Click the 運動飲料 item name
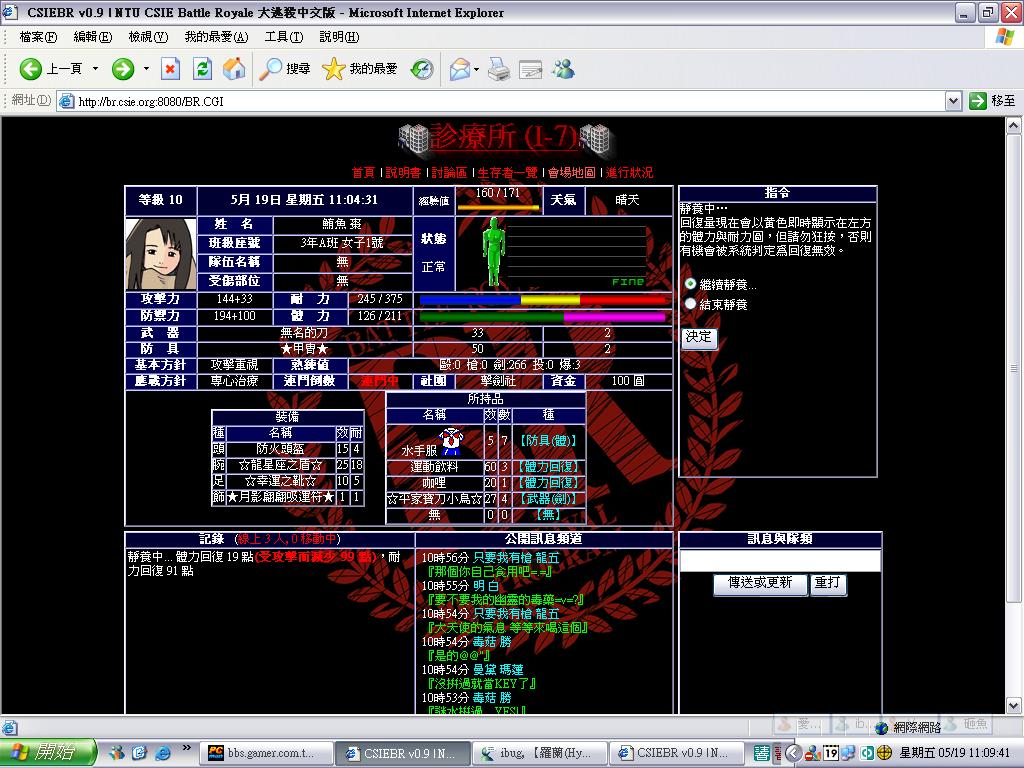1024x768 pixels. pyautogui.click(x=434, y=467)
